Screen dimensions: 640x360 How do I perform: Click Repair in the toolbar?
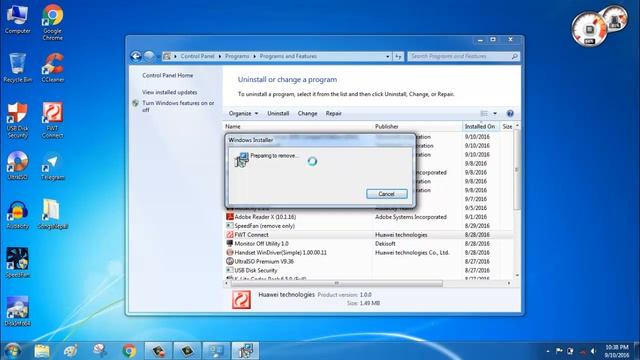click(x=333, y=113)
